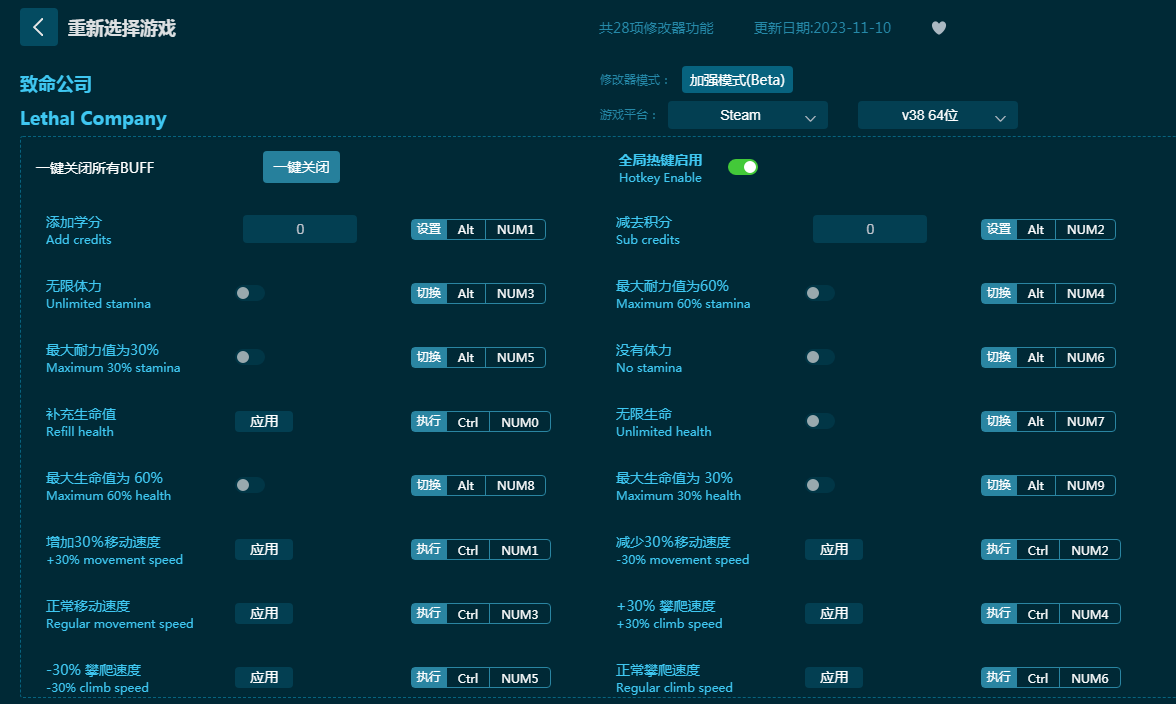
Task: Select 加强模式(Beta) trainer mode
Action: 737,79
